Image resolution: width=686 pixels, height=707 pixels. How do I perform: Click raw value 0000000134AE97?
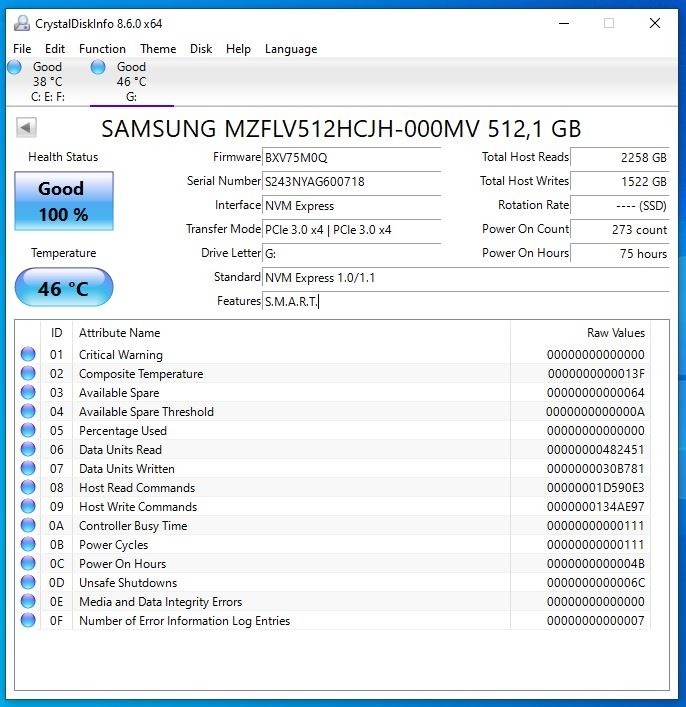(596, 507)
